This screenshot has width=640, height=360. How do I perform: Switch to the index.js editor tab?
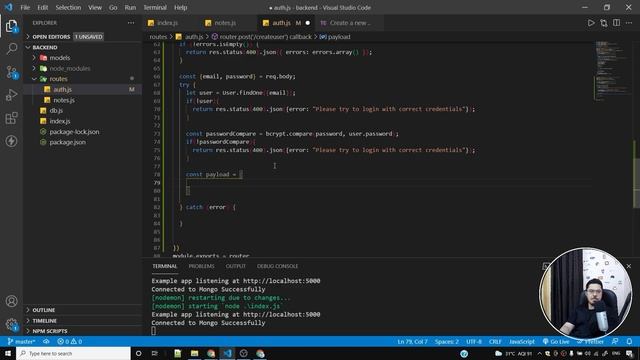[171, 23]
